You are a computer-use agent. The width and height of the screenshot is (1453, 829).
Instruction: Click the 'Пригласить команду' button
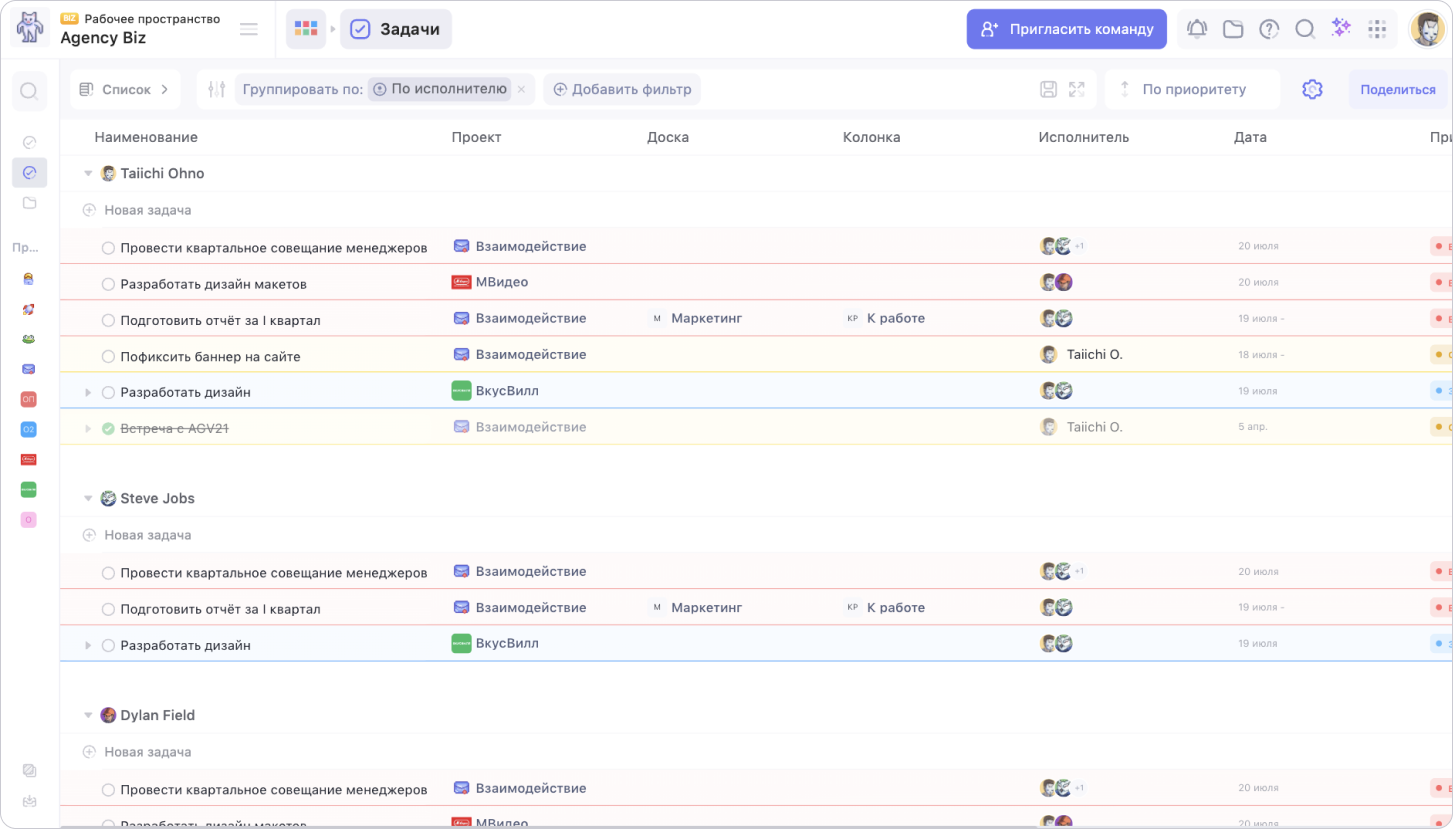[x=1066, y=29]
